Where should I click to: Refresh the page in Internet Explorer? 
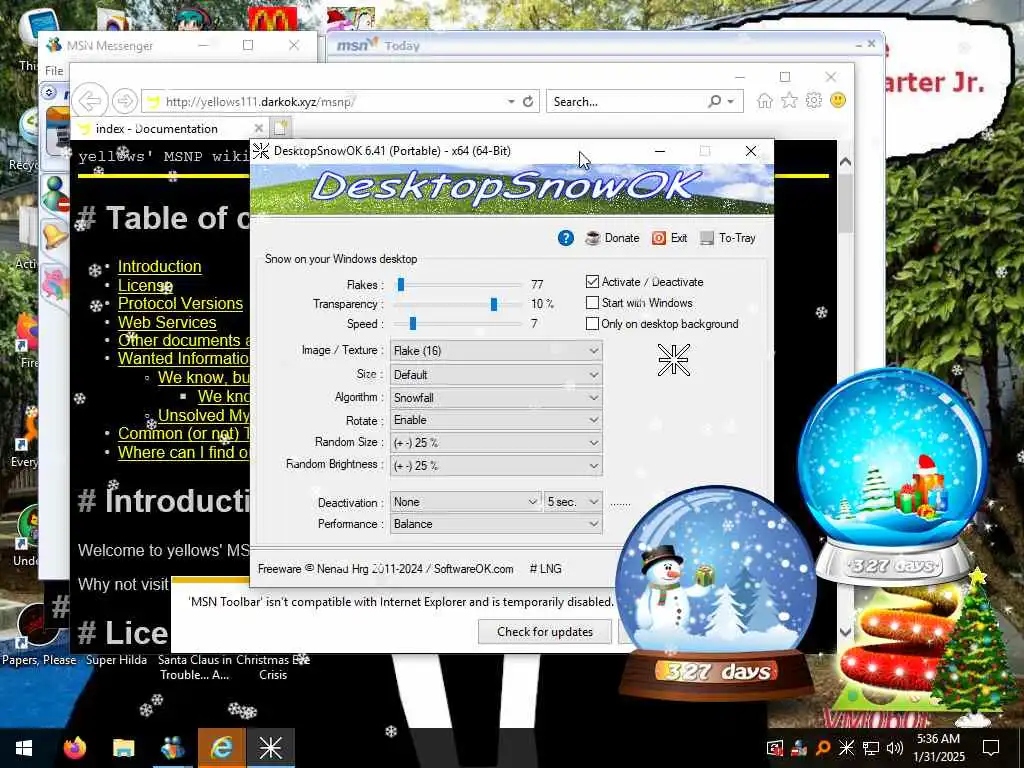[528, 102]
